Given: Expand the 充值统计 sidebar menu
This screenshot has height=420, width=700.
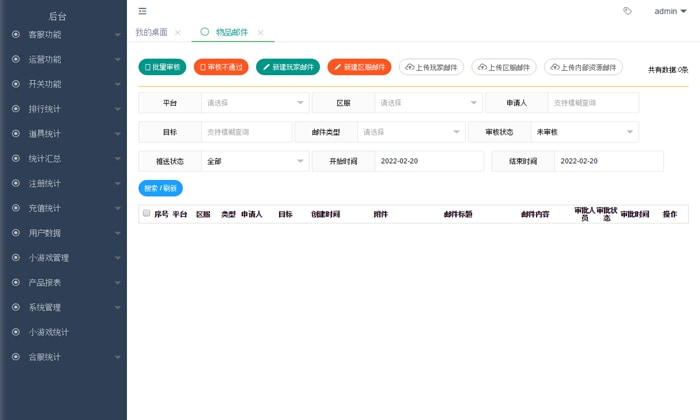Looking at the screenshot, I should pyautogui.click(x=65, y=208).
